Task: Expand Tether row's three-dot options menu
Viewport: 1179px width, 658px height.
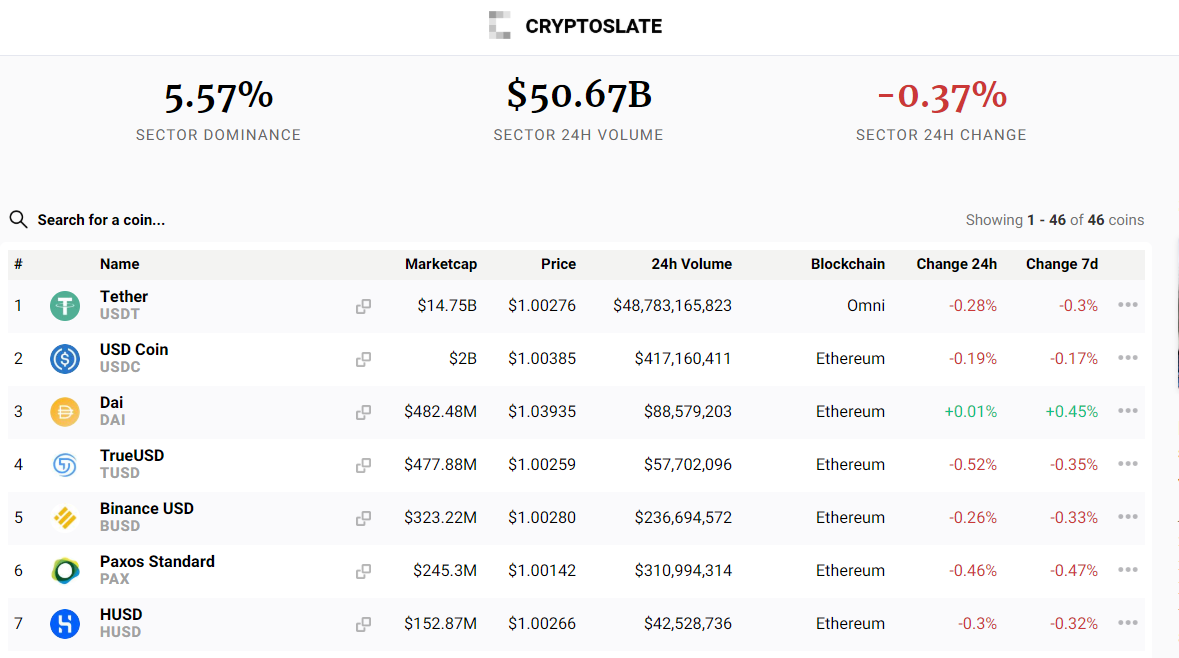Action: 1128,305
